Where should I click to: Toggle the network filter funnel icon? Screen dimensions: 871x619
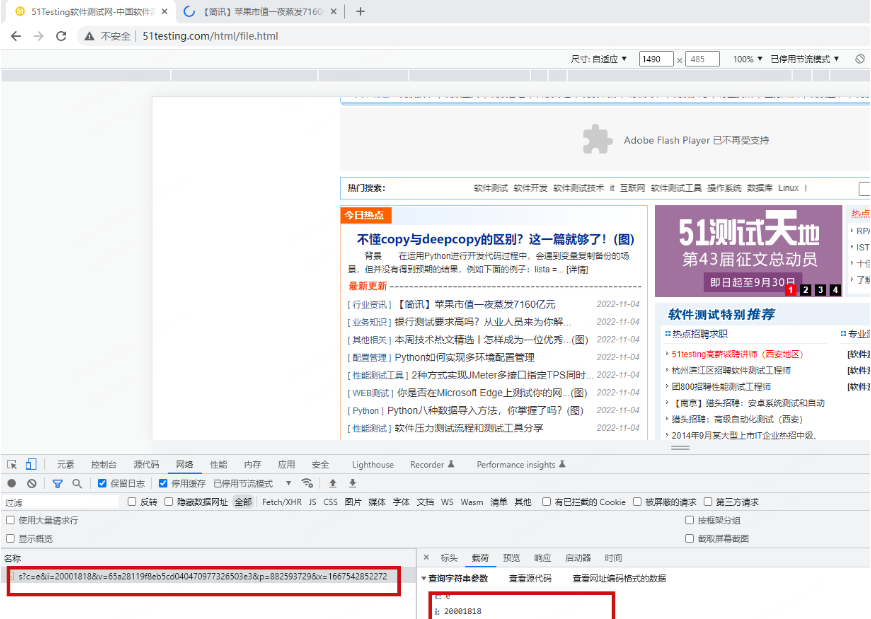(x=57, y=483)
